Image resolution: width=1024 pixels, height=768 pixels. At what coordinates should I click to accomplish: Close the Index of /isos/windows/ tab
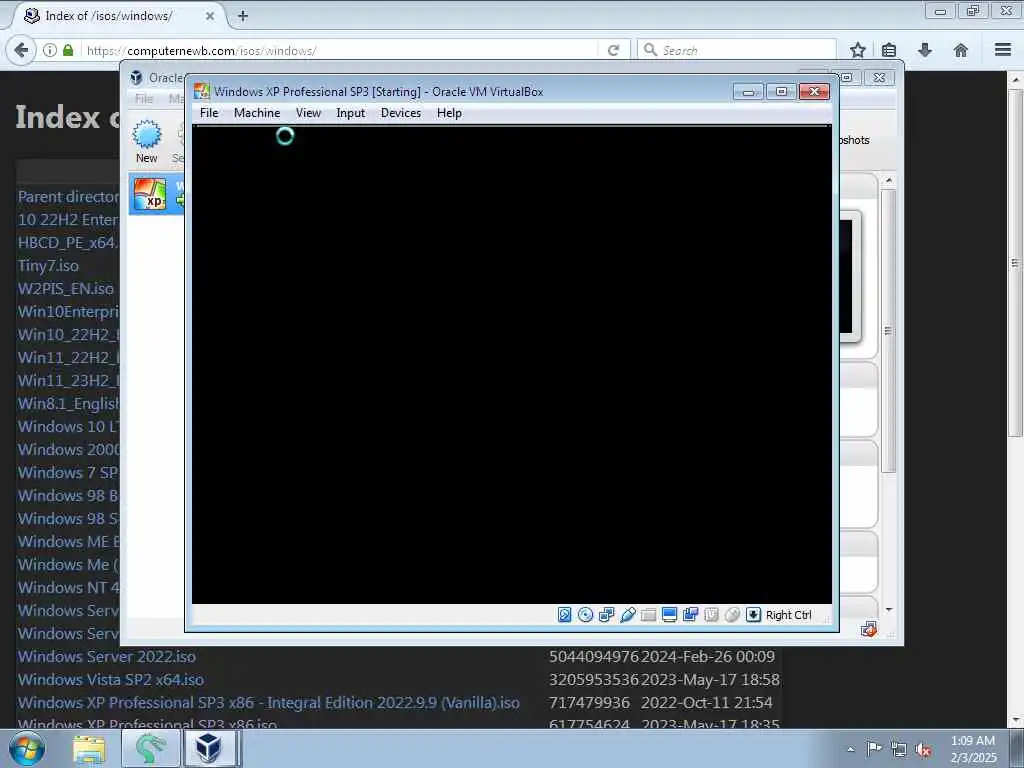[210, 16]
